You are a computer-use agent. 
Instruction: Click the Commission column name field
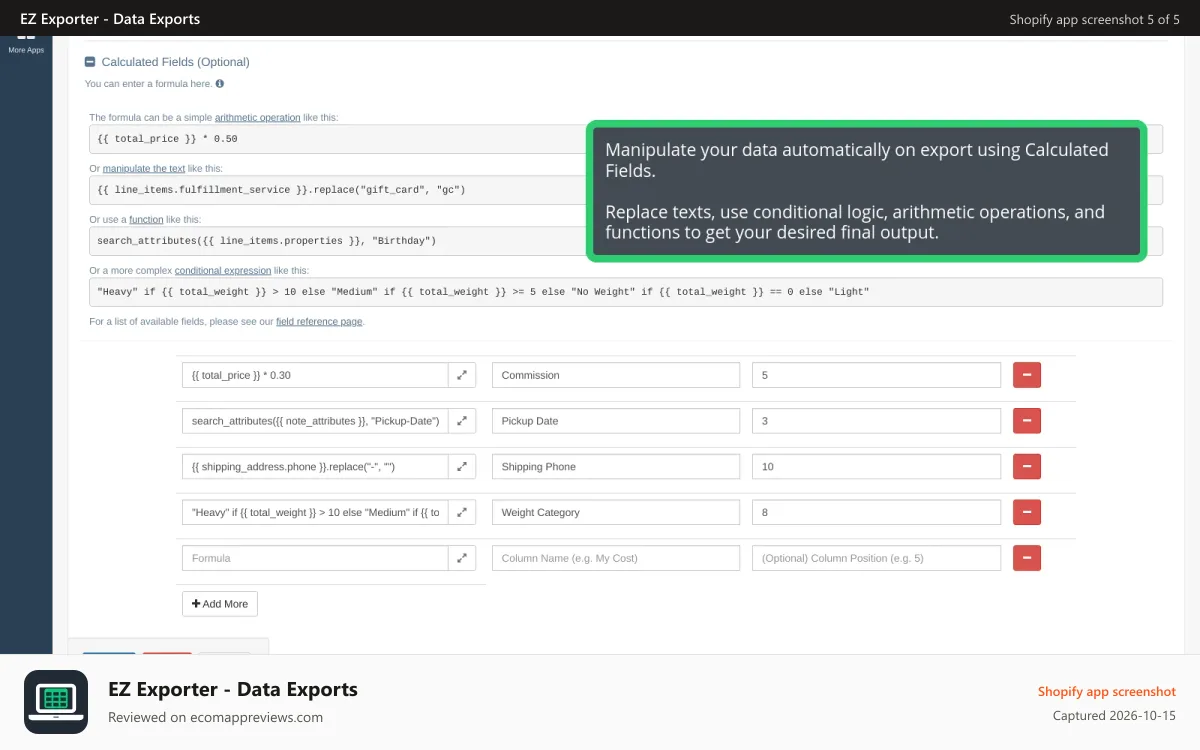click(x=616, y=375)
